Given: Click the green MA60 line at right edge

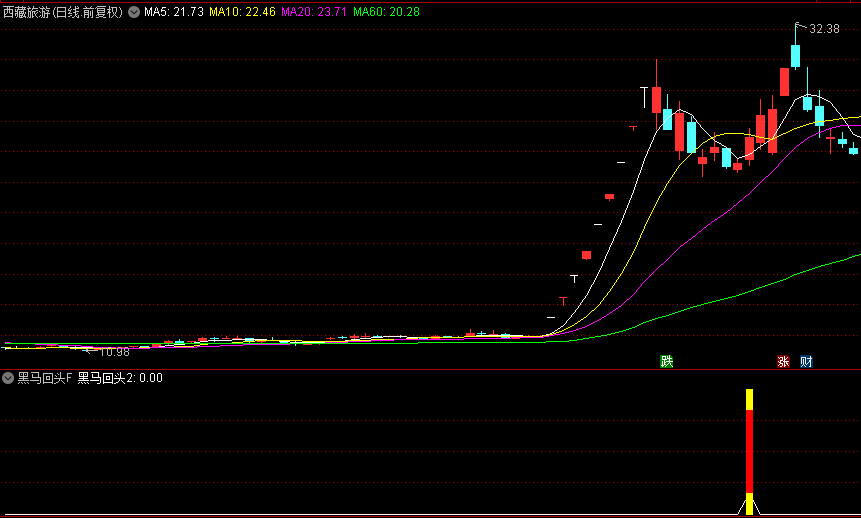Looking at the screenshot, I should coord(855,256).
